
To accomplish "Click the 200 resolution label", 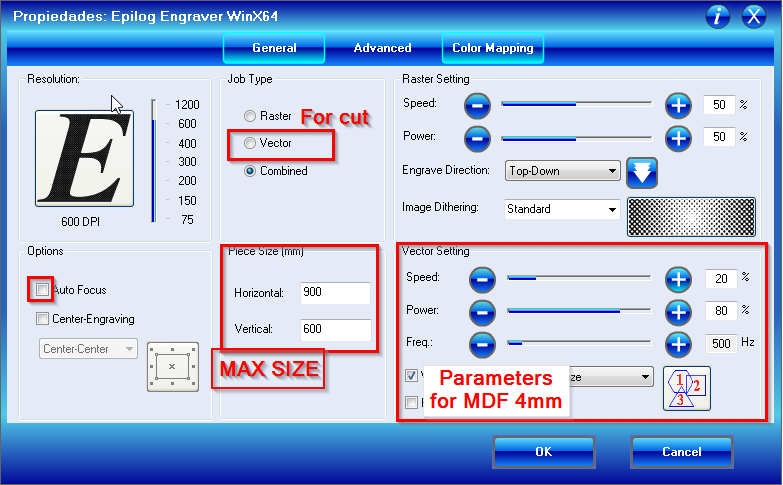I will coord(187,181).
